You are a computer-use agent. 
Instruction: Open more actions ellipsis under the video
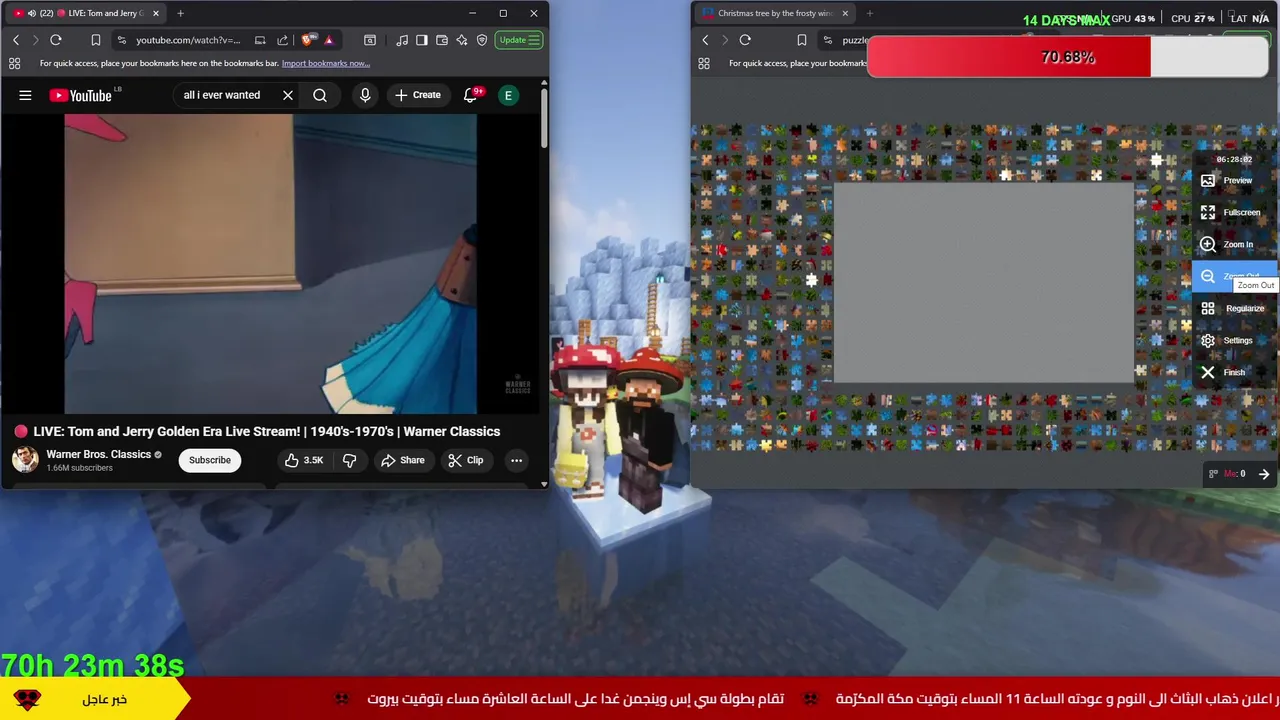click(x=516, y=460)
